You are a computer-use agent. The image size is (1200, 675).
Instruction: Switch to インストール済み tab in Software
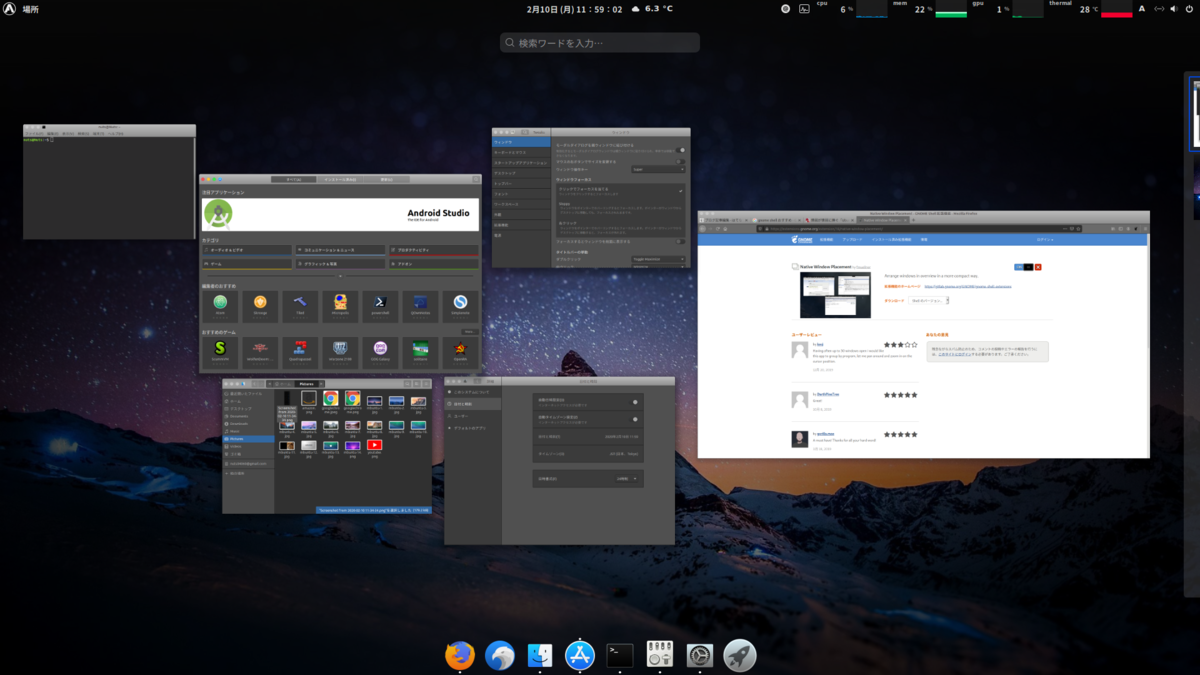click(x=340, y=179)
